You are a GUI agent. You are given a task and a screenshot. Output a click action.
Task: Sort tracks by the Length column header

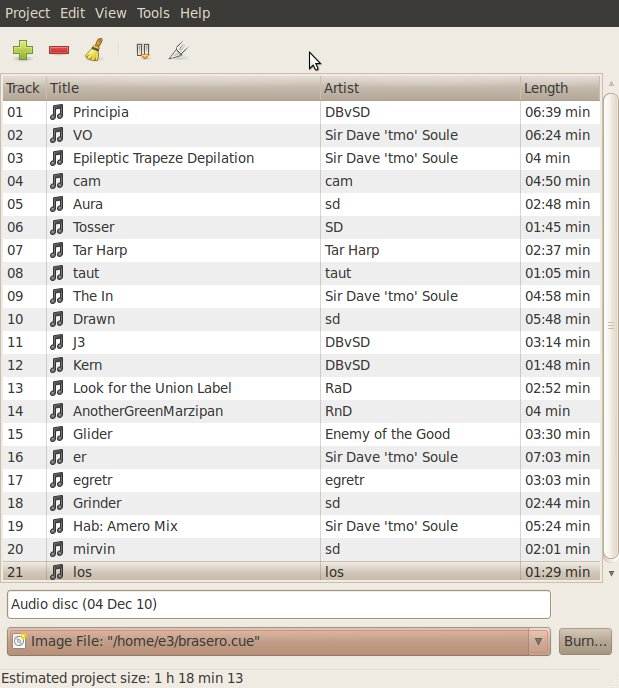[560, 88]
